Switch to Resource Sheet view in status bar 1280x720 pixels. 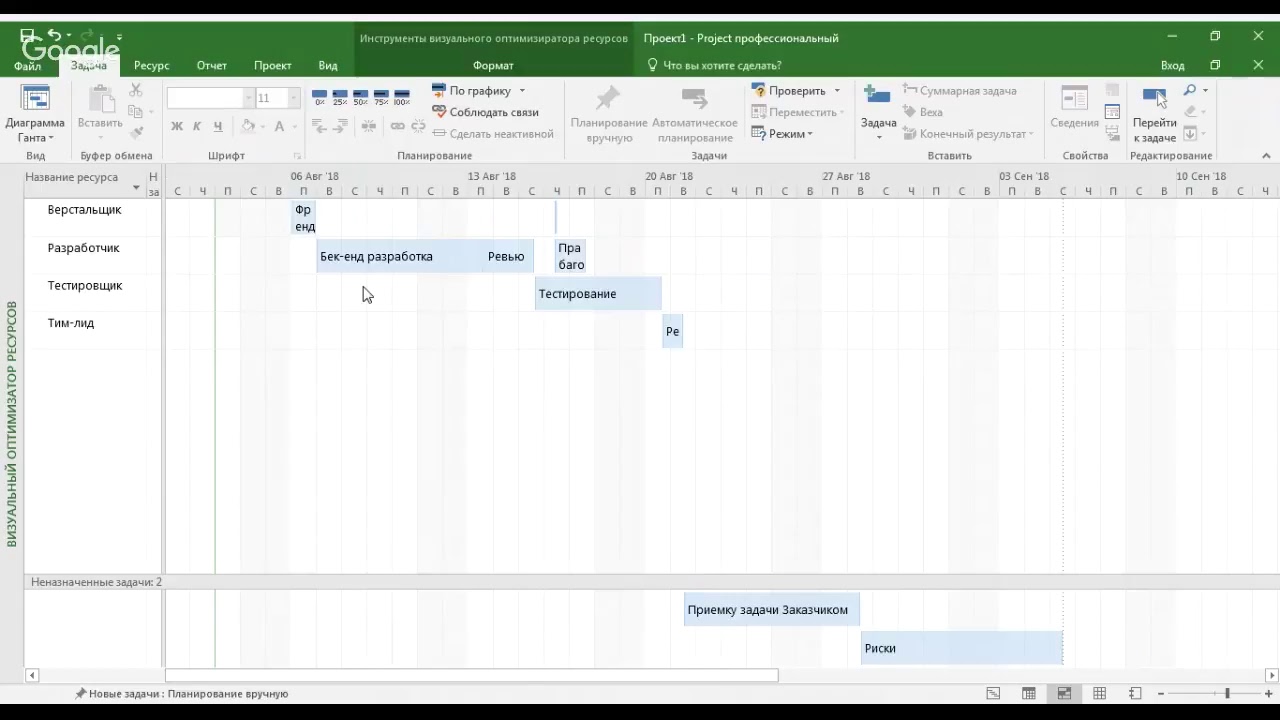(x=1100, y=693)
